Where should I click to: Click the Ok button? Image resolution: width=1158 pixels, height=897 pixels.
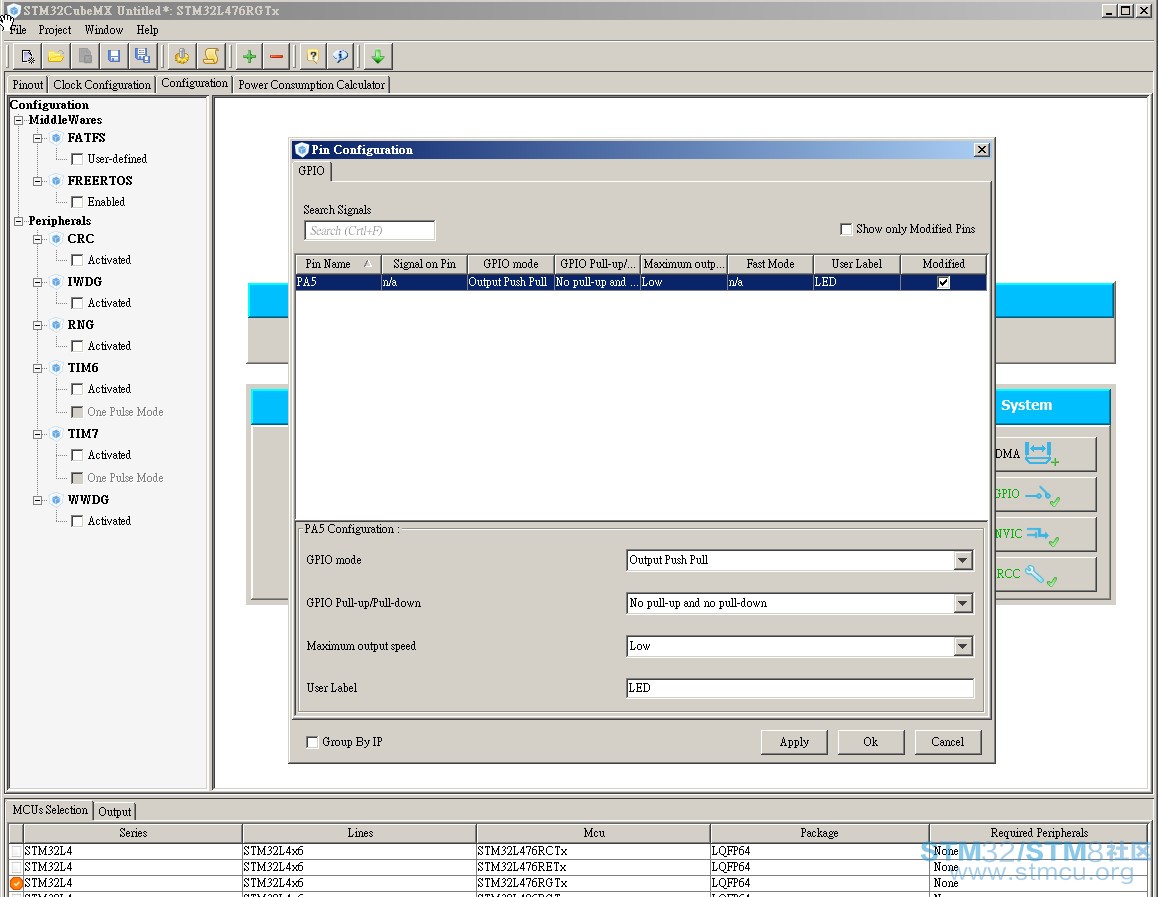pos(871,742)
